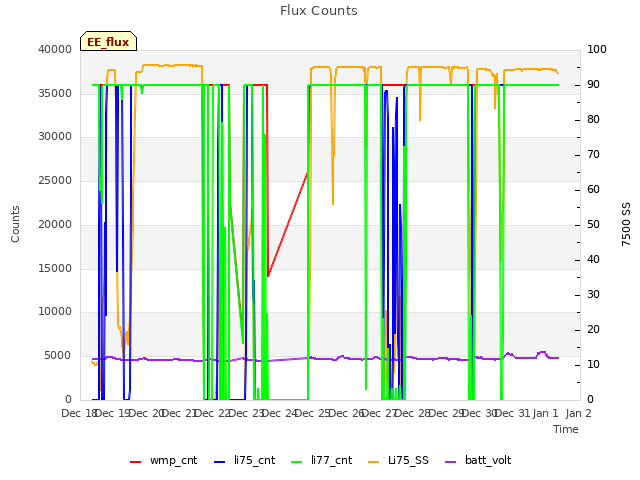Click the 25000 left axis tick label
Image resolution: width=640 pixels, height=480 pixels.
click(55, 180)
